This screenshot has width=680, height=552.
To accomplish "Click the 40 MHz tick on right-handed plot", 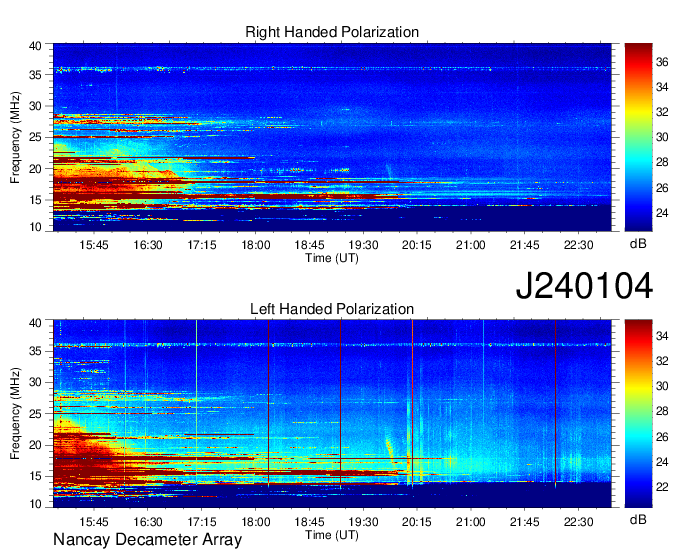I will coord(35,46).
